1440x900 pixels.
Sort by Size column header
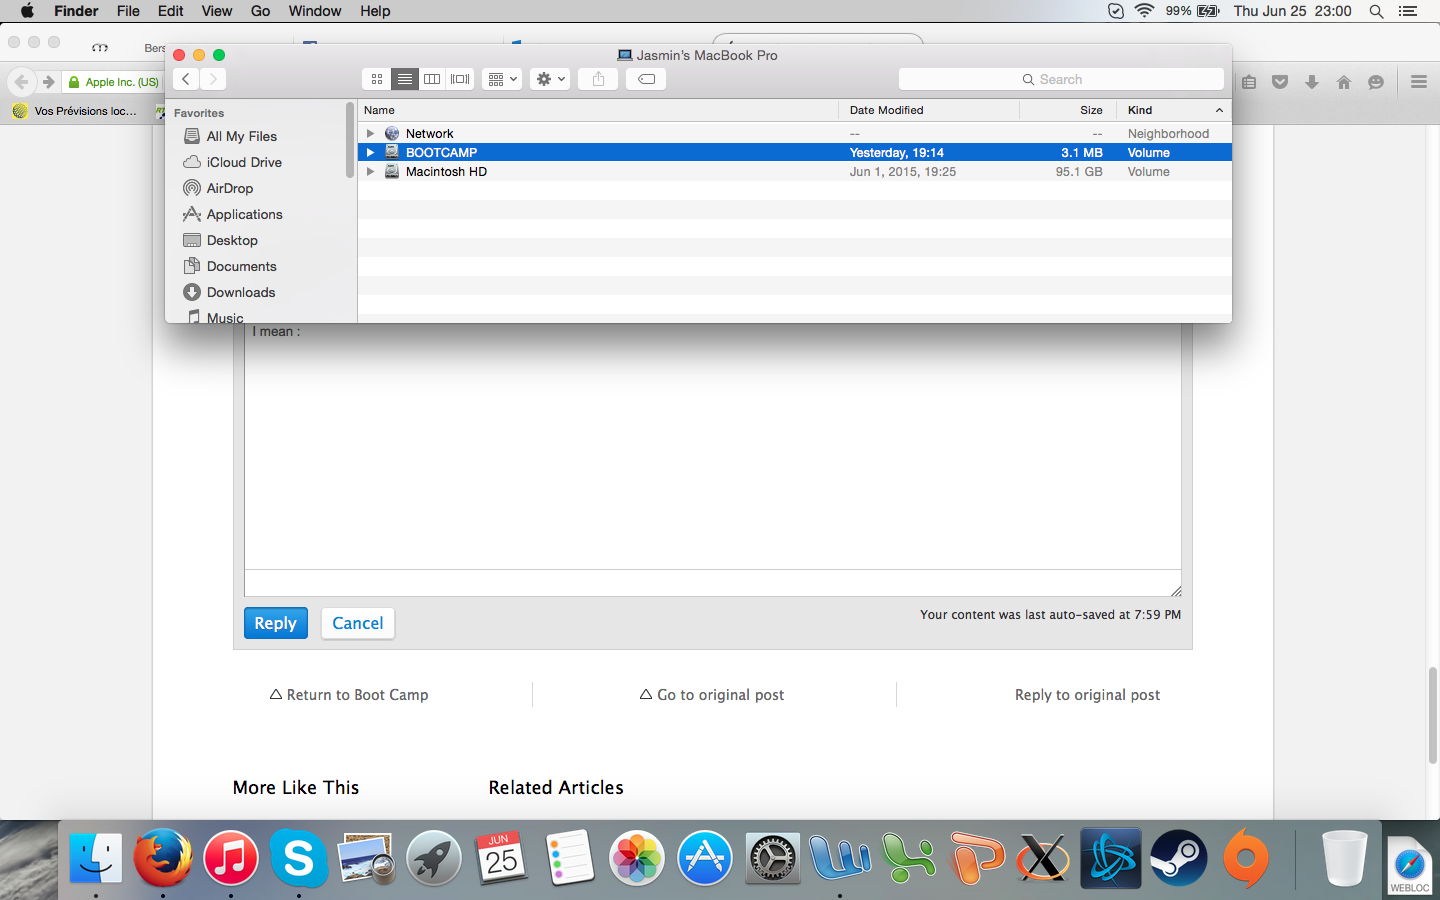pos(1068,110)
